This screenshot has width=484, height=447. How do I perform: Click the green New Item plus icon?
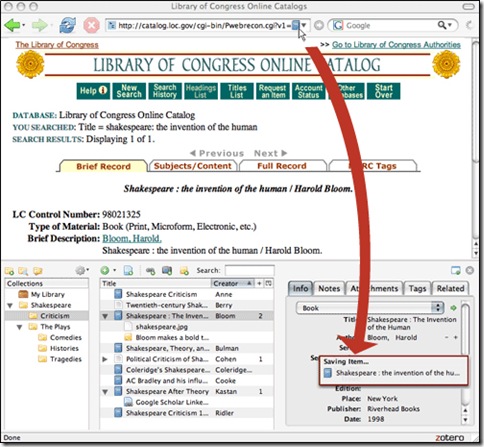(x=105, y=270)
